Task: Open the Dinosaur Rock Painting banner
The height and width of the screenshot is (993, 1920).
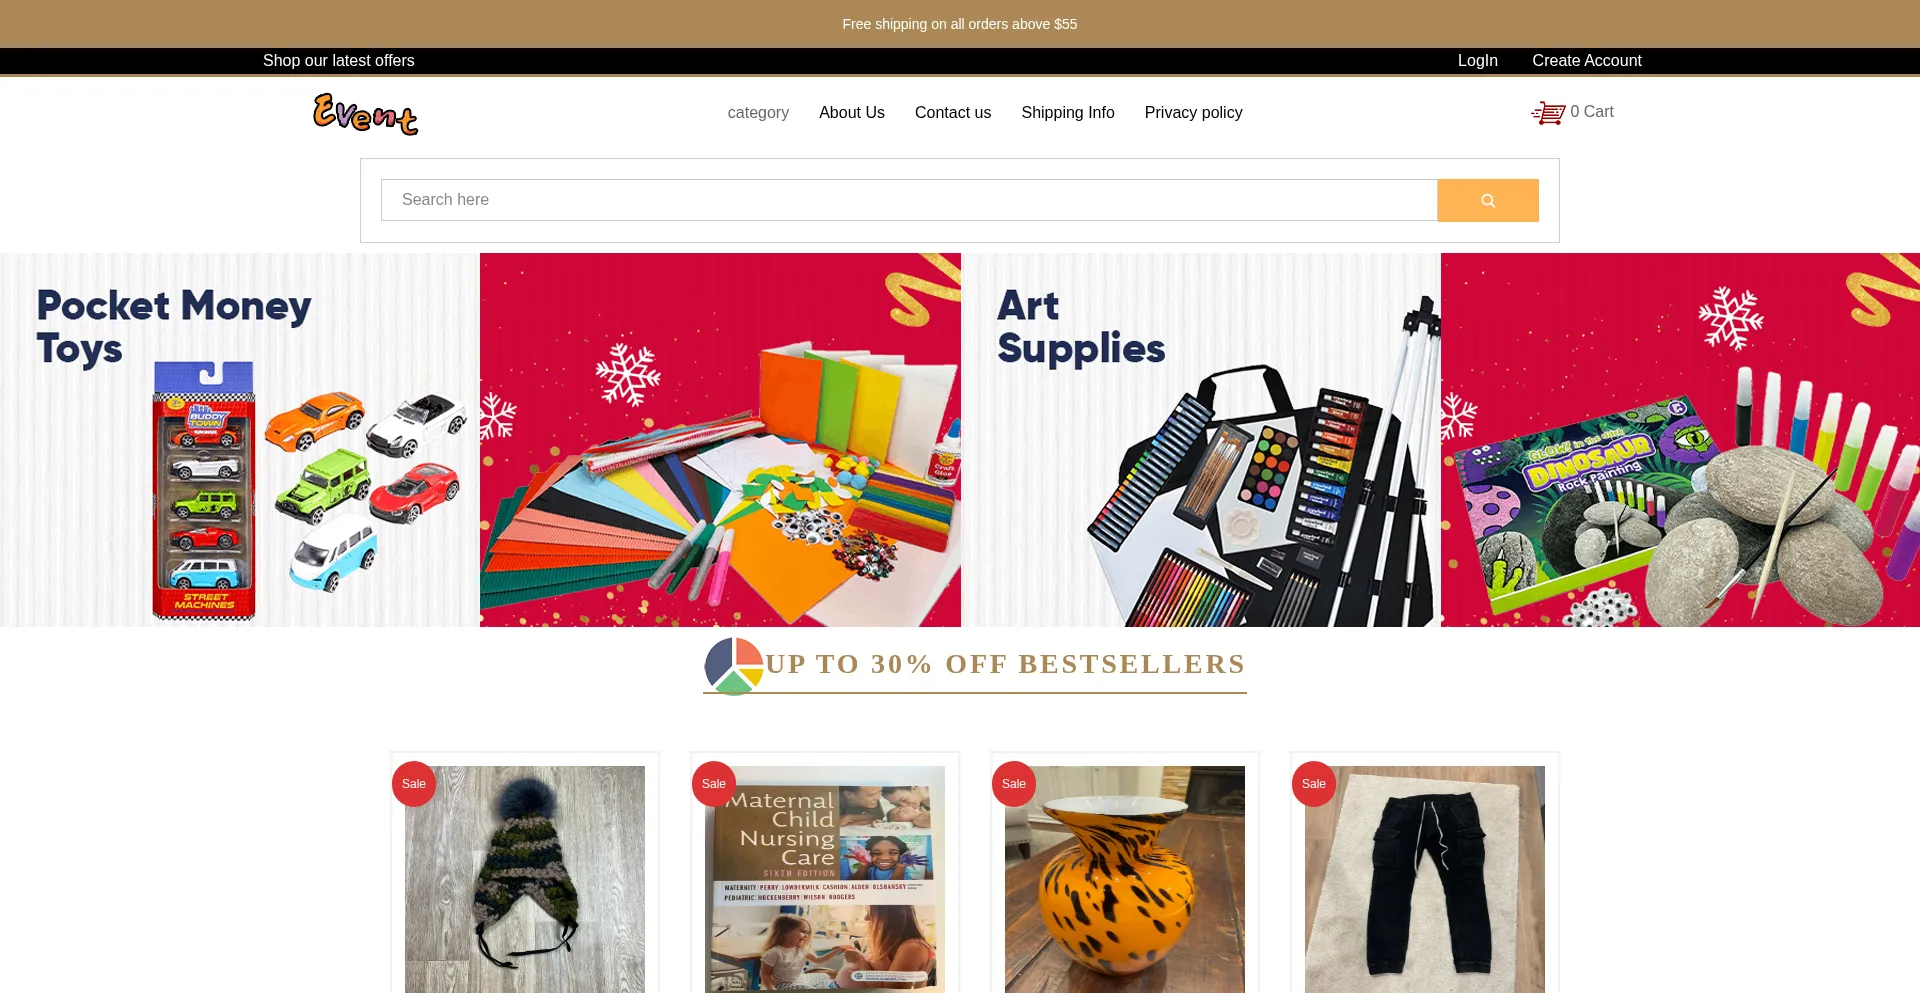Action: (1680, 440)
